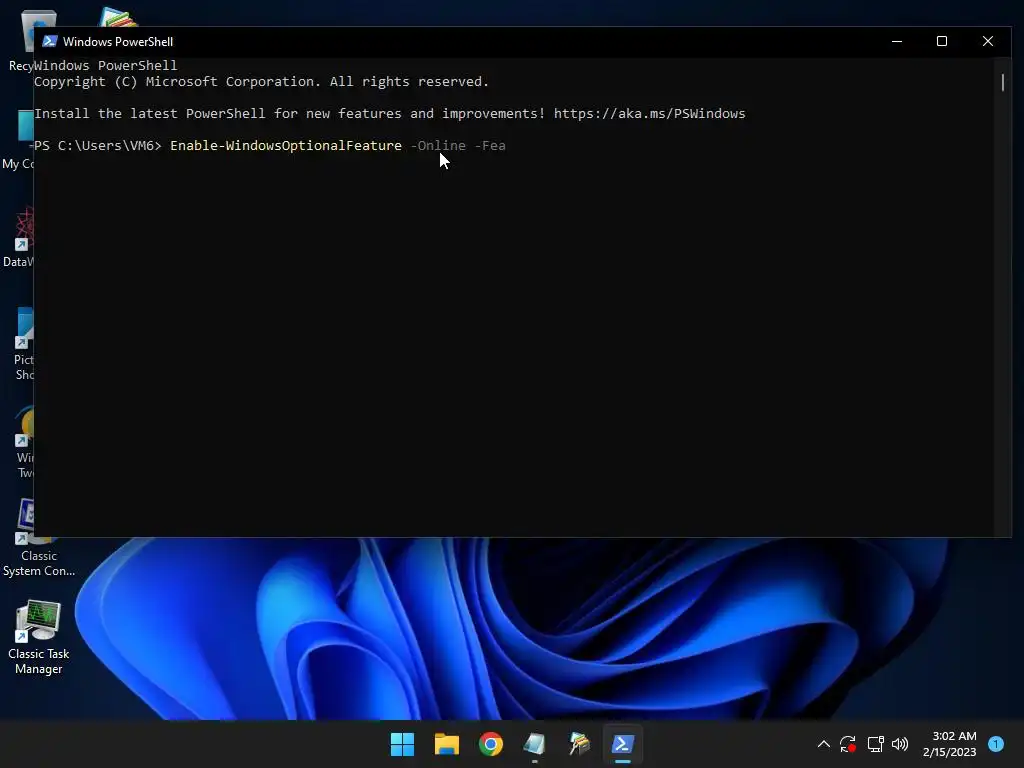Maximize the Windows PowerShell window
Screen dimensions: 1024x768
pos(942,41)
